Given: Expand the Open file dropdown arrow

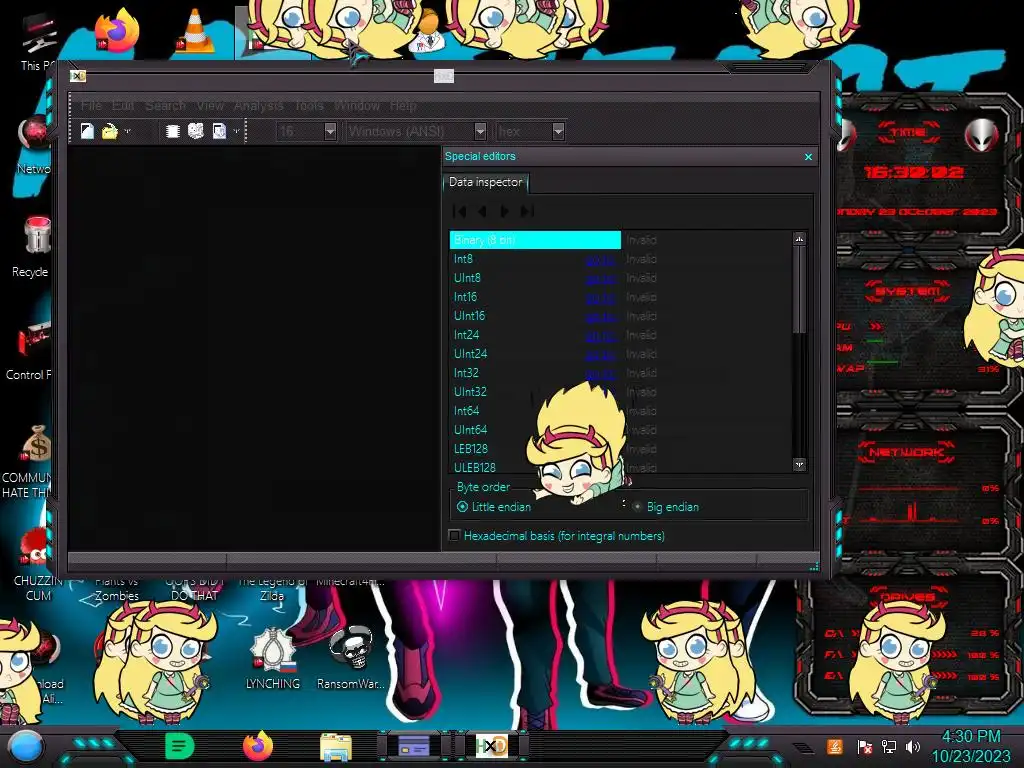Looking at the screenshot, I should [127, 131].
